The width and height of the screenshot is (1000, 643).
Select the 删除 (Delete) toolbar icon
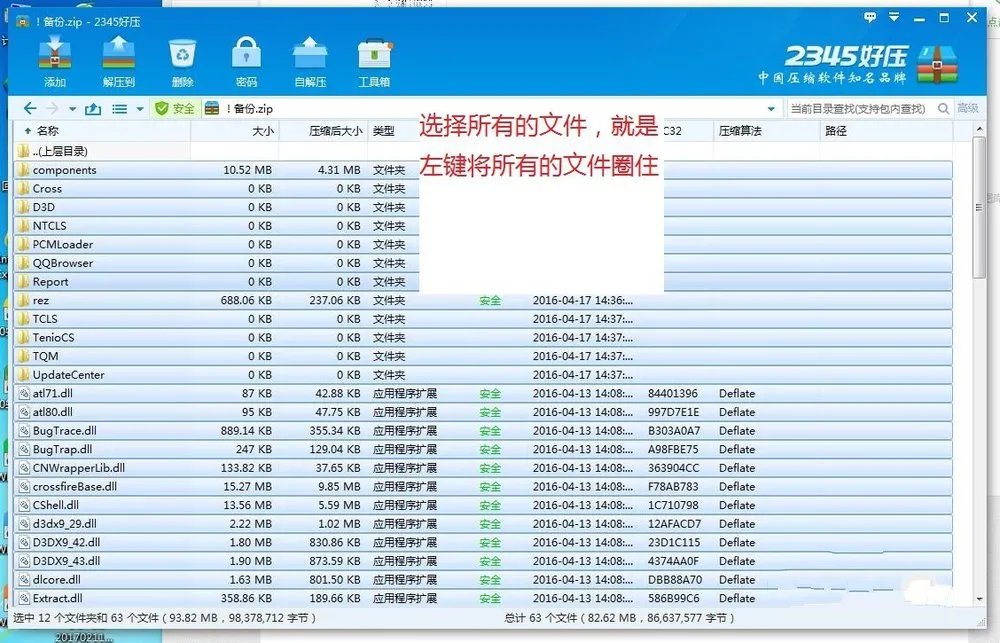pyautogui.click(x=182, y=55)
